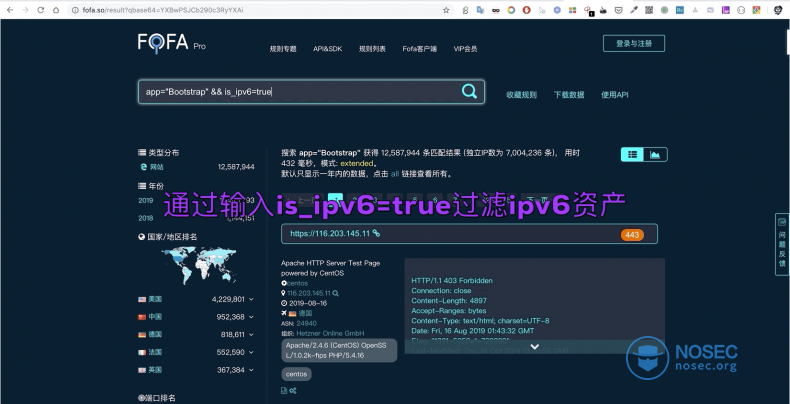Click the 'extended' mode link
Screen dimensions: 790x404
357,163
